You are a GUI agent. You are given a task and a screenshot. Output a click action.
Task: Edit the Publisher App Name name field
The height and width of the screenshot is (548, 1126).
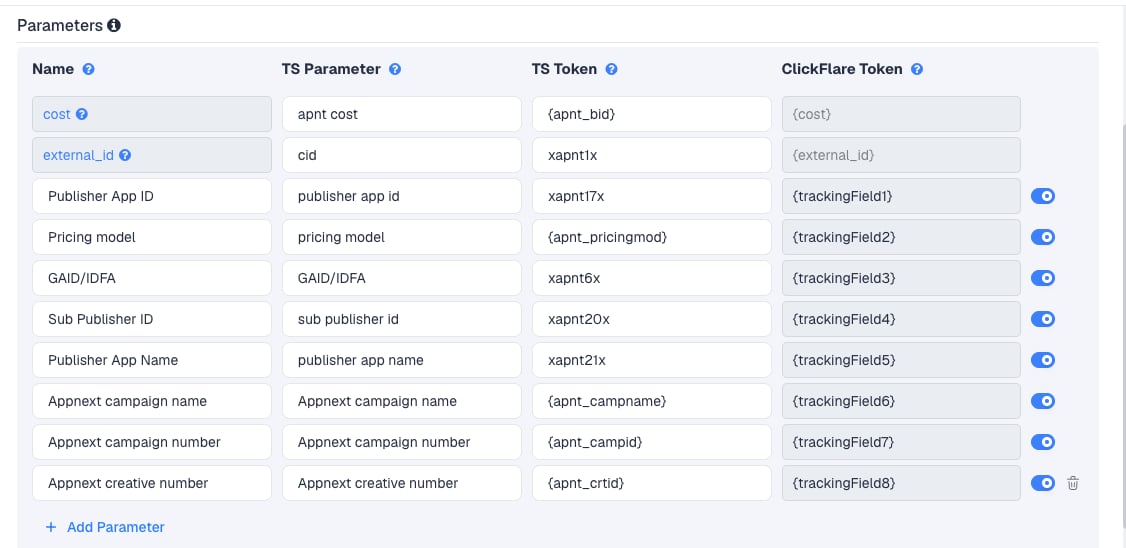pyautogui.click(x=152, y=360)
